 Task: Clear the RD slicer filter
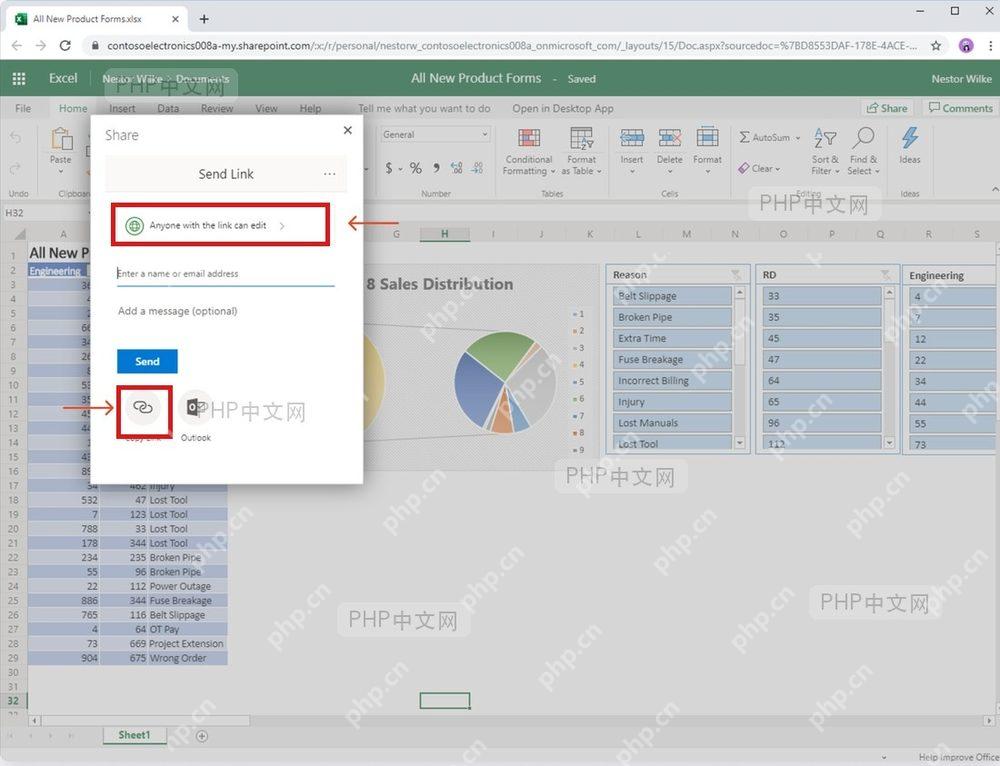[886, 275]
